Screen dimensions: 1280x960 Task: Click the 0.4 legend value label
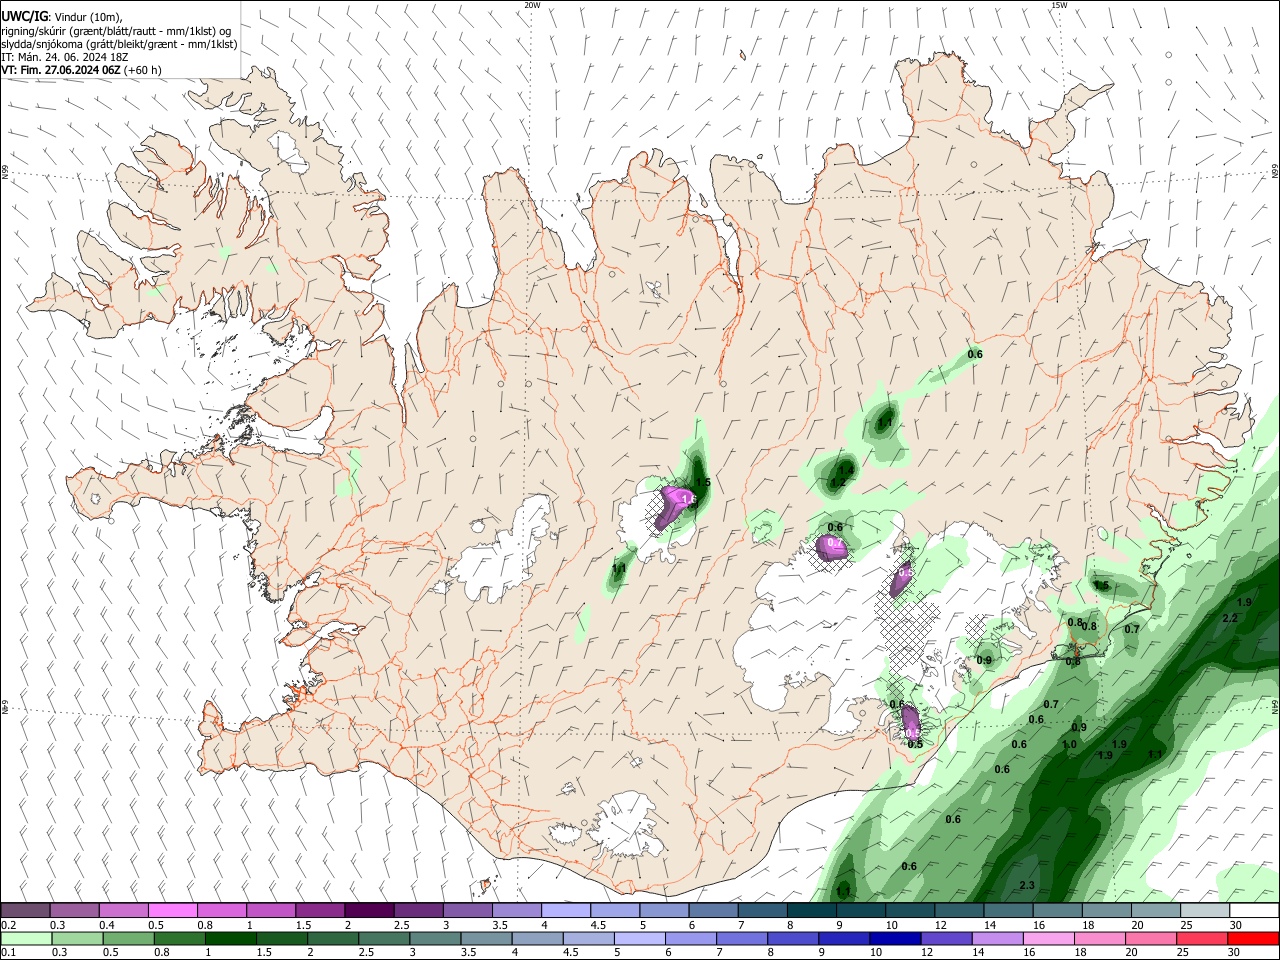click(107, 925)
